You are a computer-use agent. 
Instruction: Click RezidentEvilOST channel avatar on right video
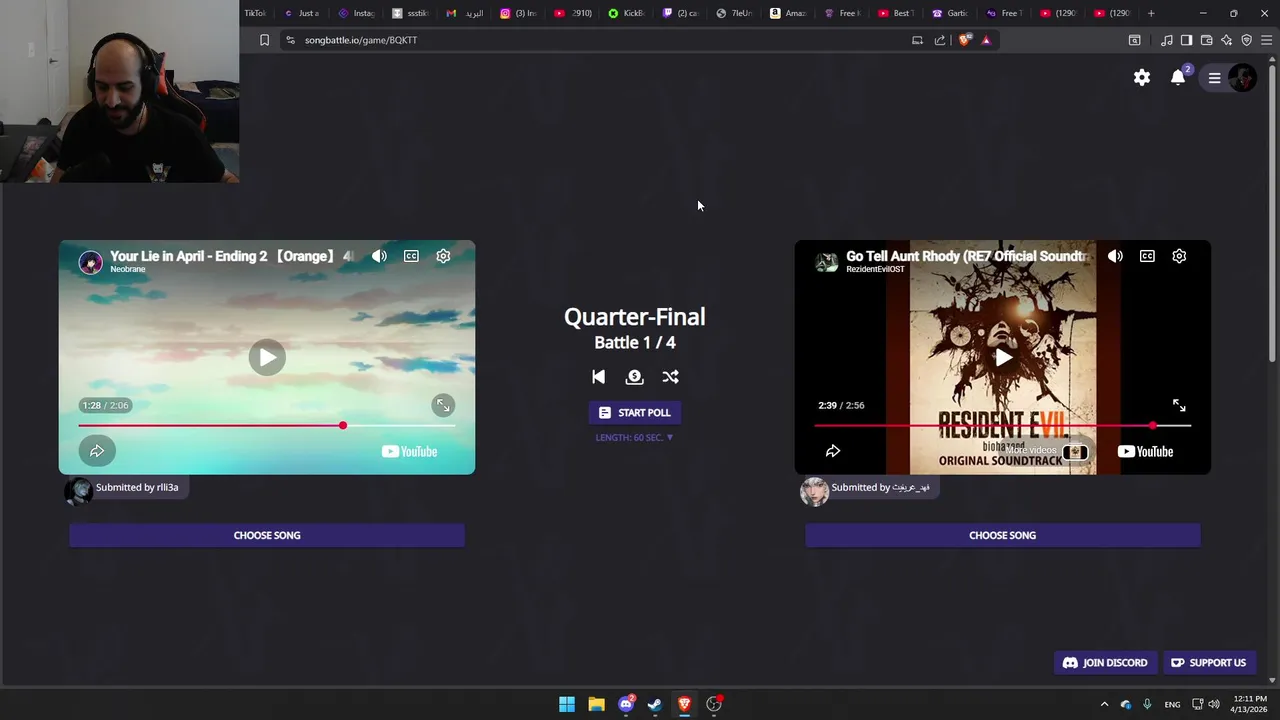[x=827, y=262]
